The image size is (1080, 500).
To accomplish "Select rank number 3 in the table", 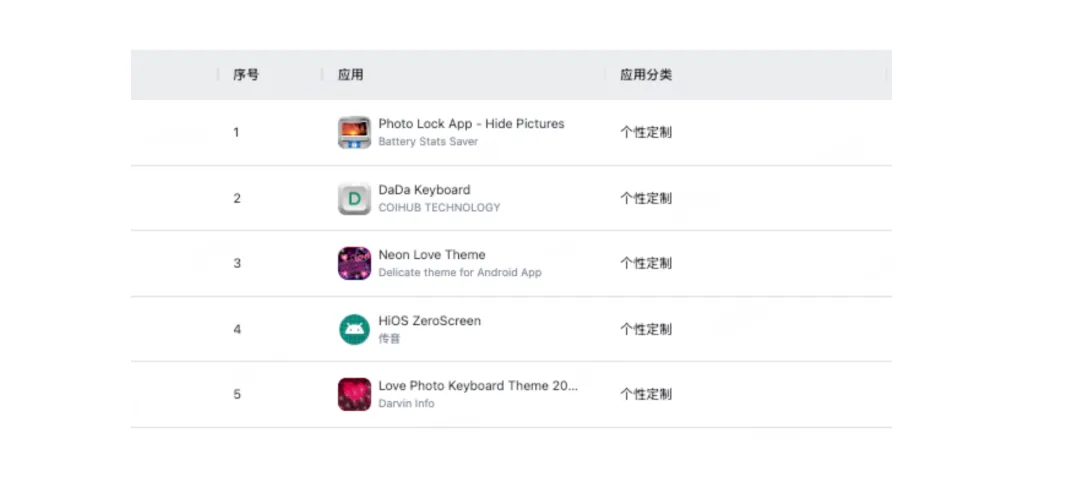I will (237, 263).
